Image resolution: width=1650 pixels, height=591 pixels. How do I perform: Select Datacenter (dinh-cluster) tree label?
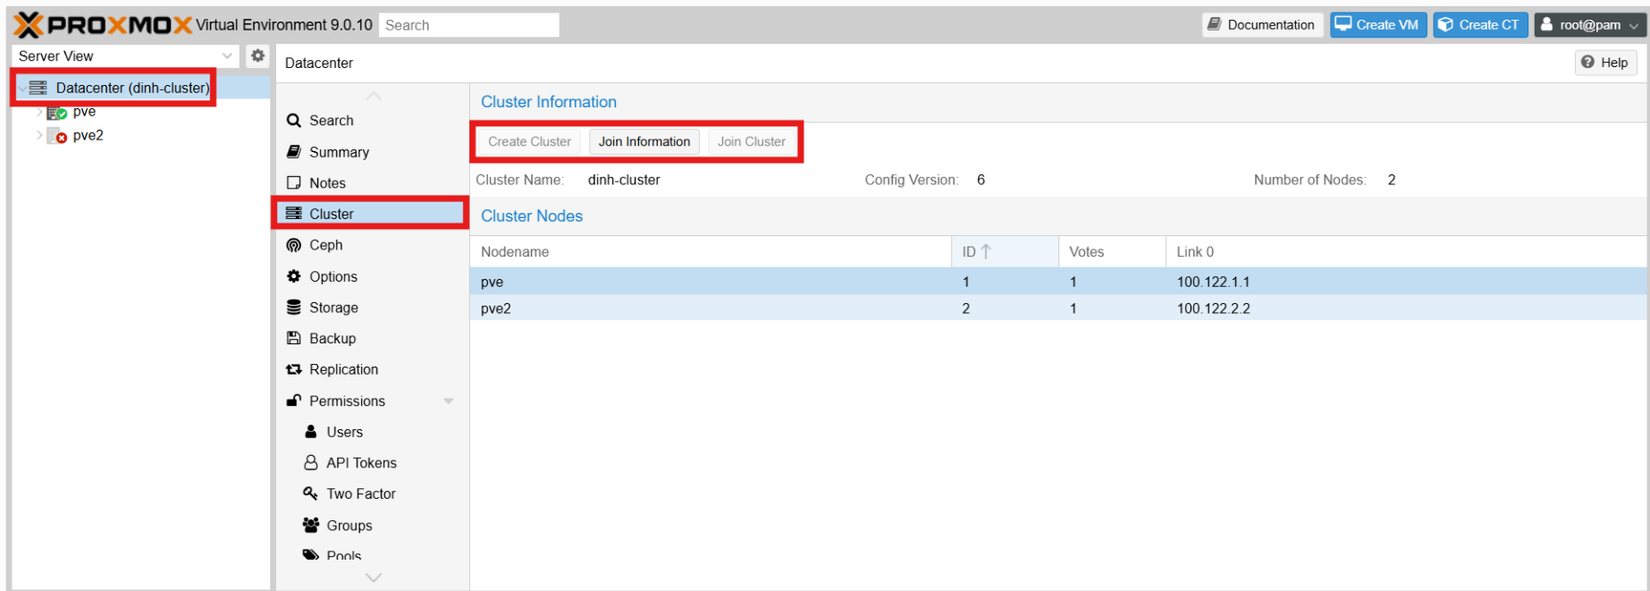(132, 88)
